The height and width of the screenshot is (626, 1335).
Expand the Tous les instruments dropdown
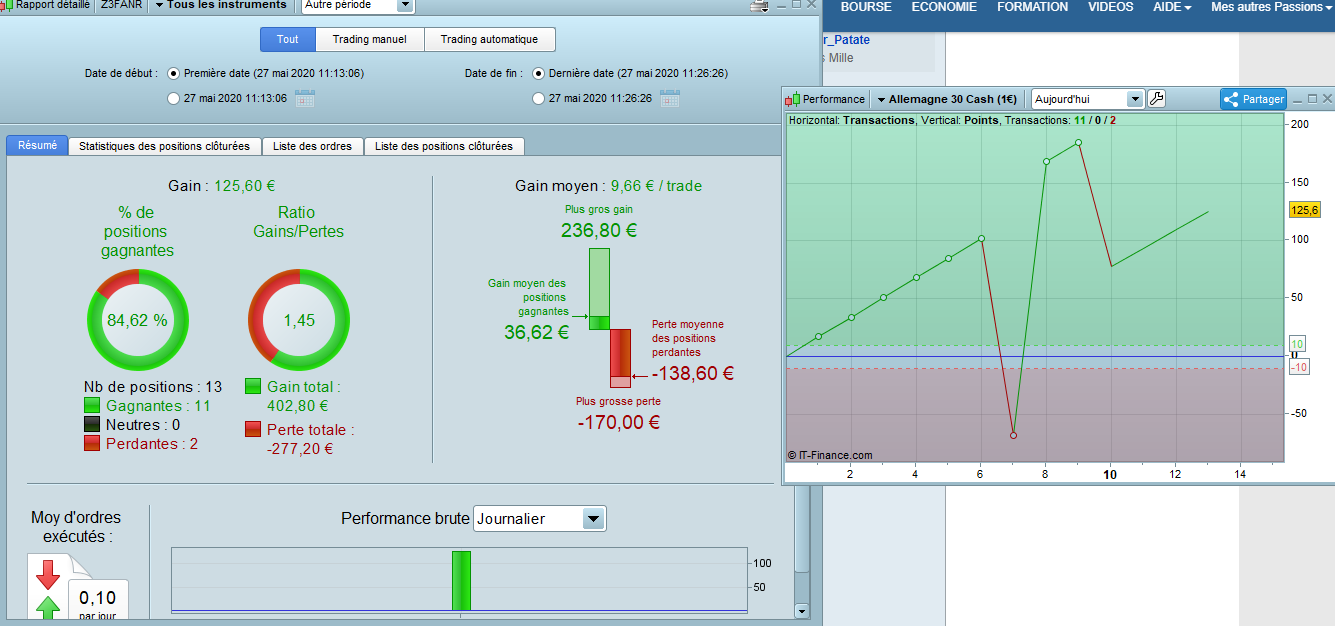222,5
